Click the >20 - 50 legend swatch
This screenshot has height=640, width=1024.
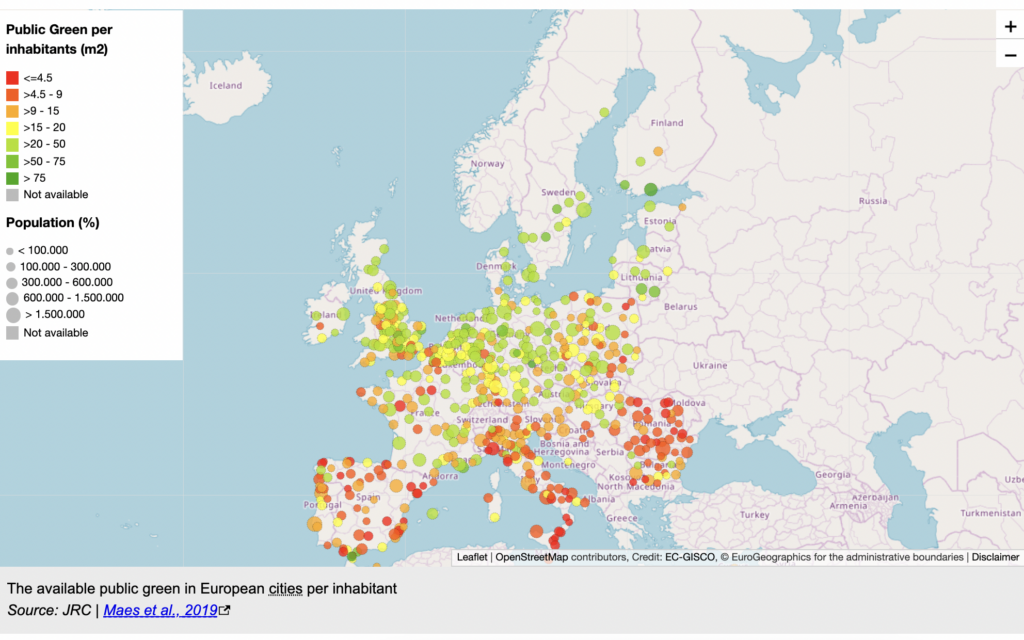coord(12,144)
